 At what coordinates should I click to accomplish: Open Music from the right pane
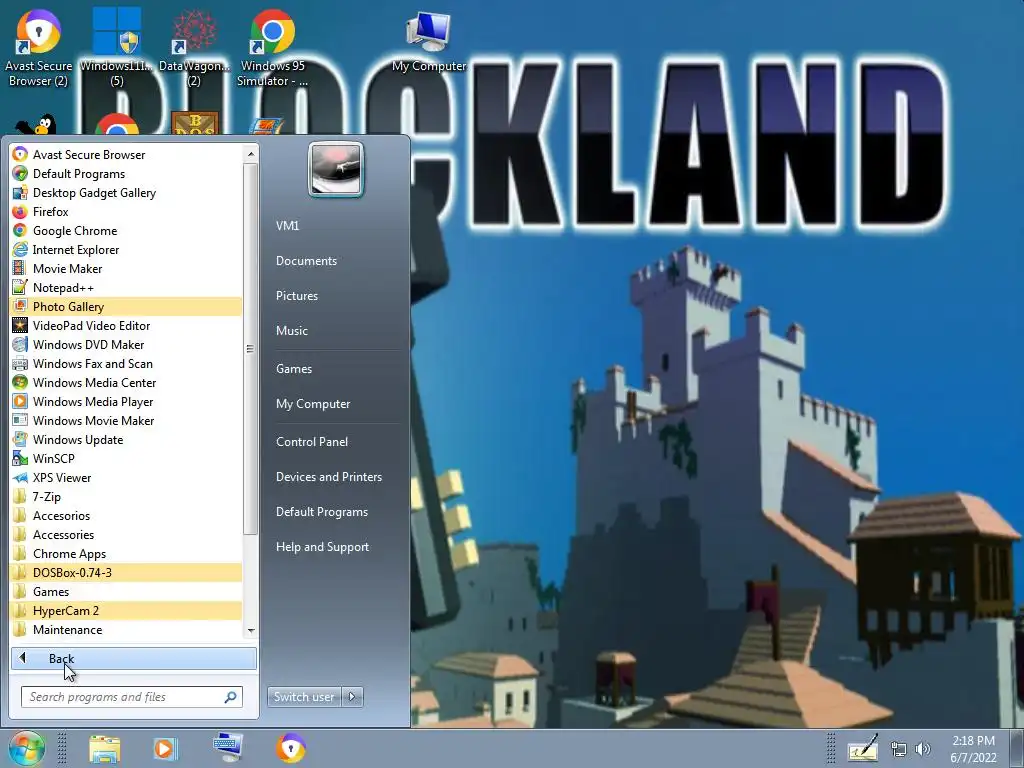(292, 330)
